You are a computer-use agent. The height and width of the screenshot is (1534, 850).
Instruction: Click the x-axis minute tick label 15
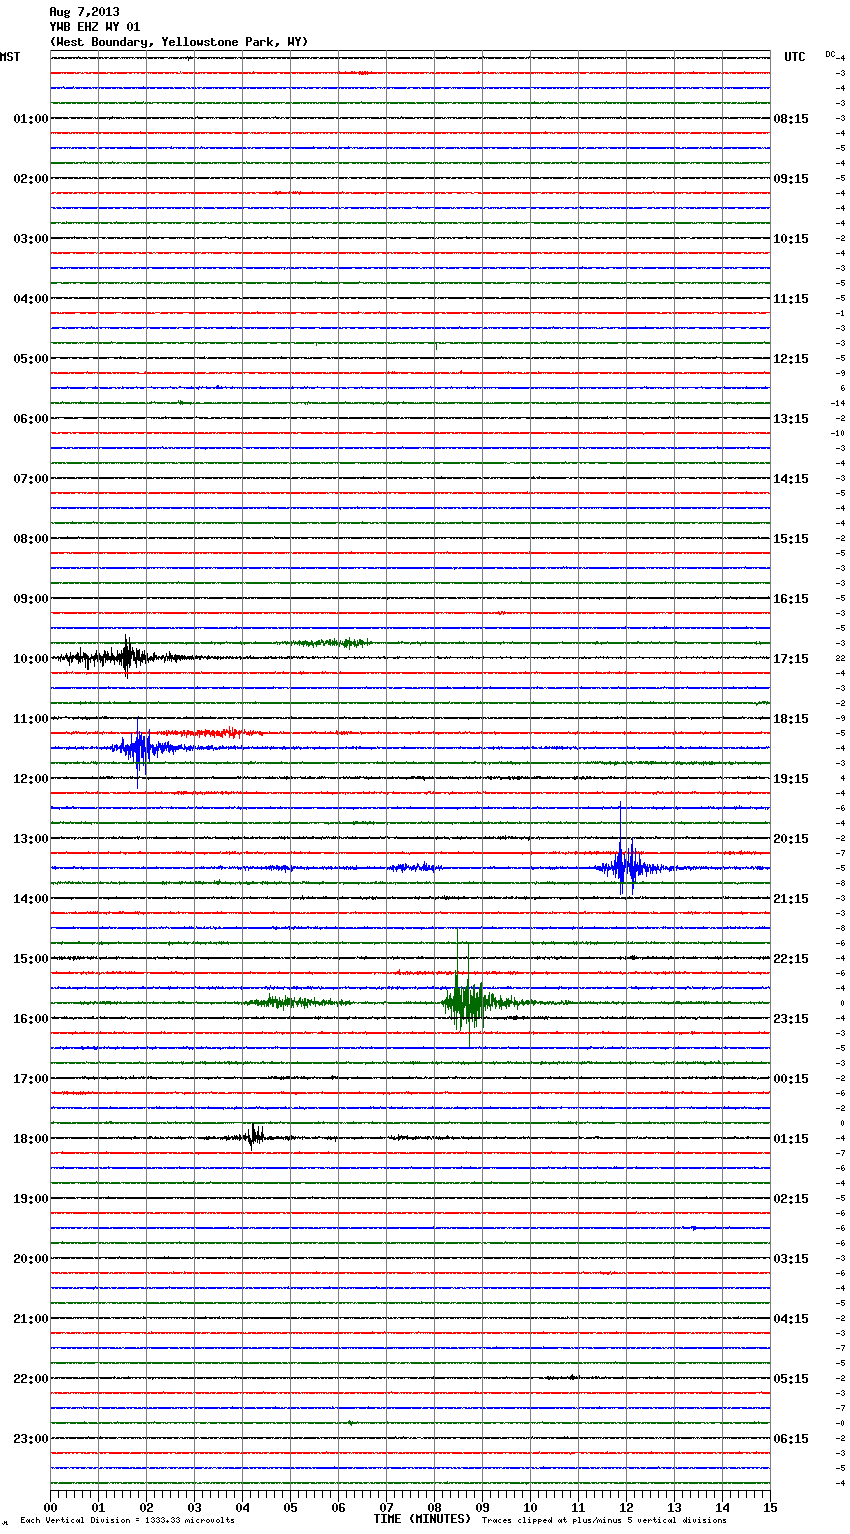point(770,1507)
